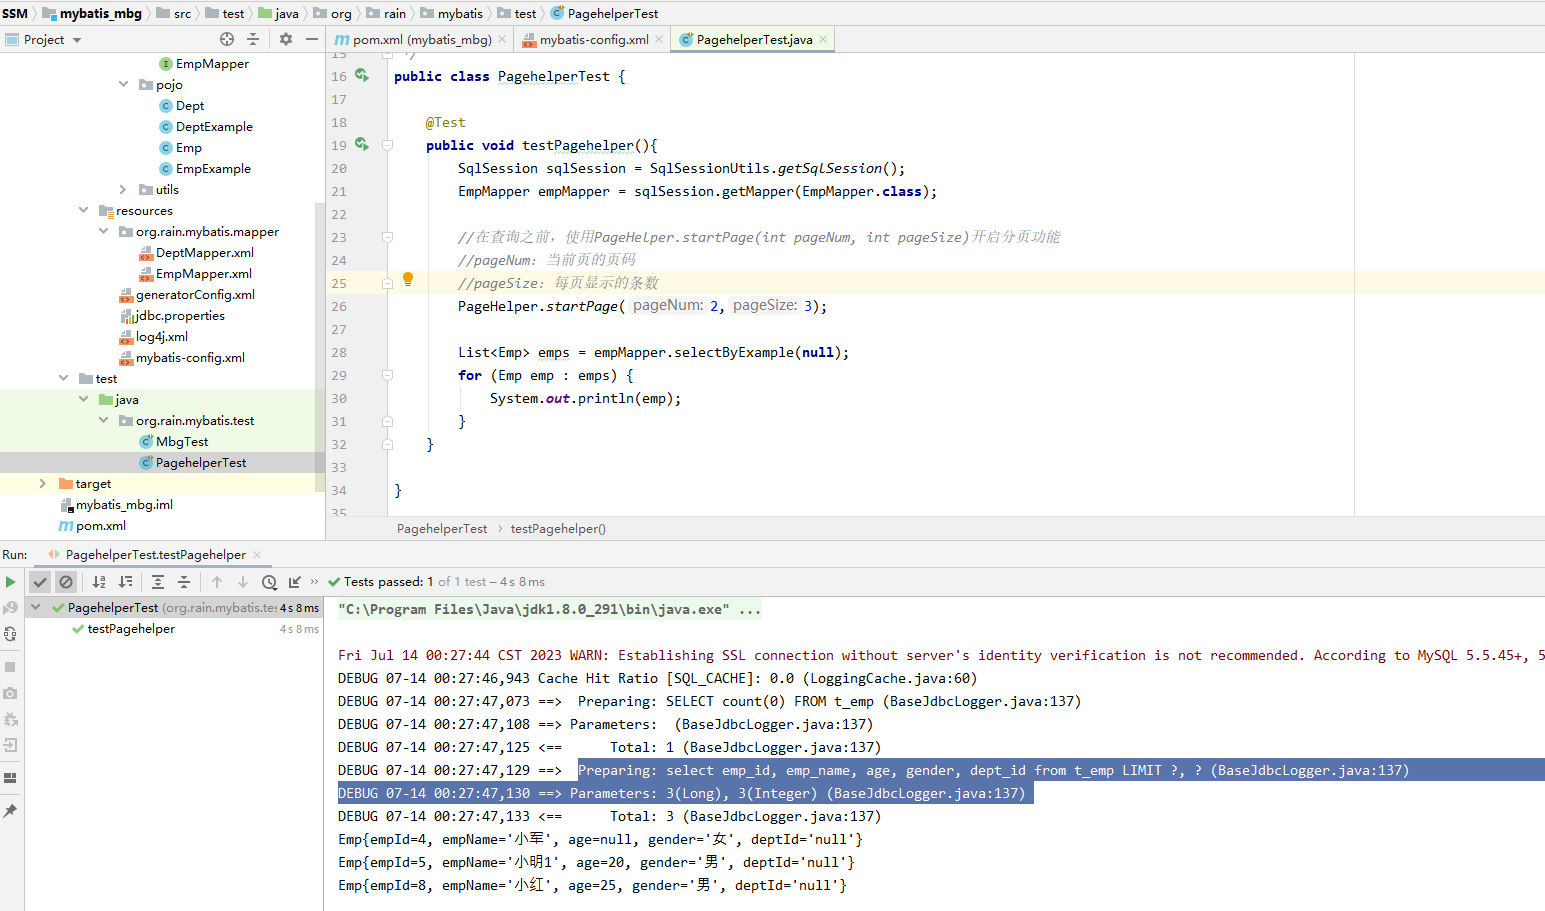Collapse all in Project panel toolbar

(x=253, y=39)
